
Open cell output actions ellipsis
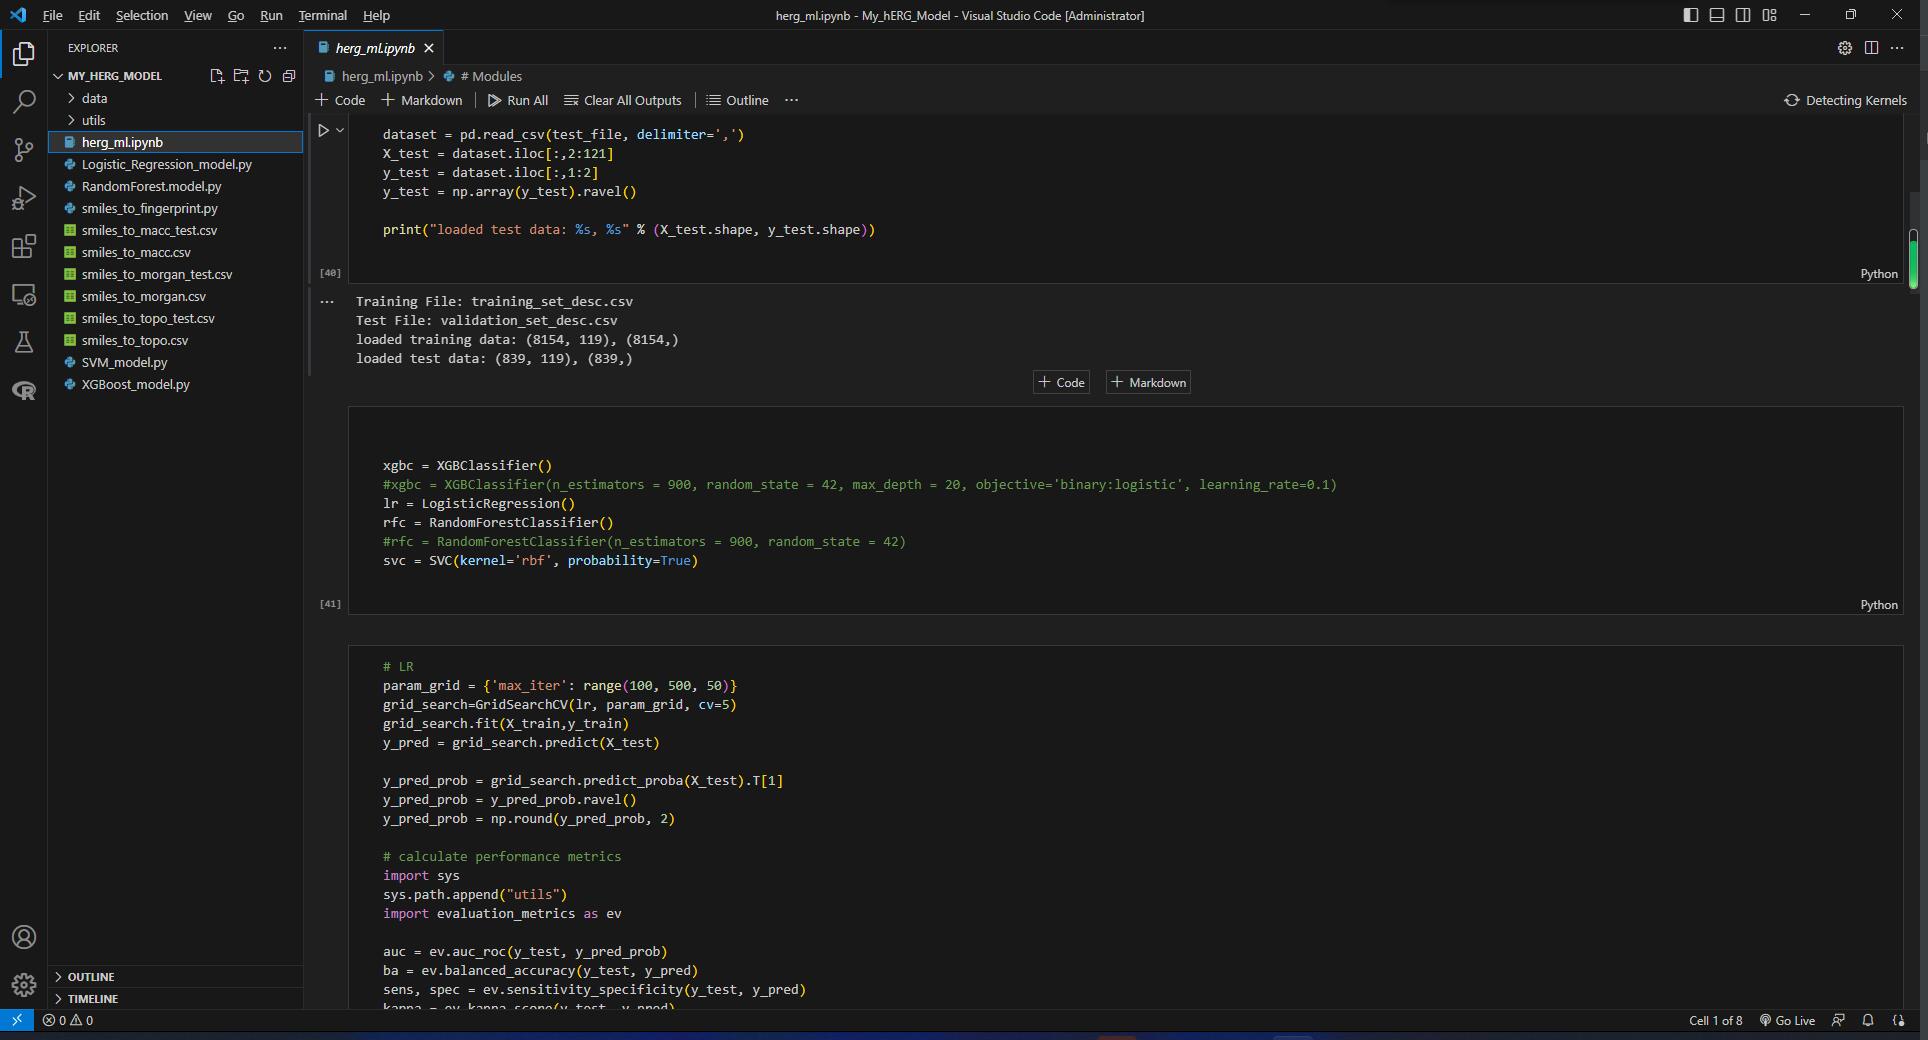click(x=327, y=301)
